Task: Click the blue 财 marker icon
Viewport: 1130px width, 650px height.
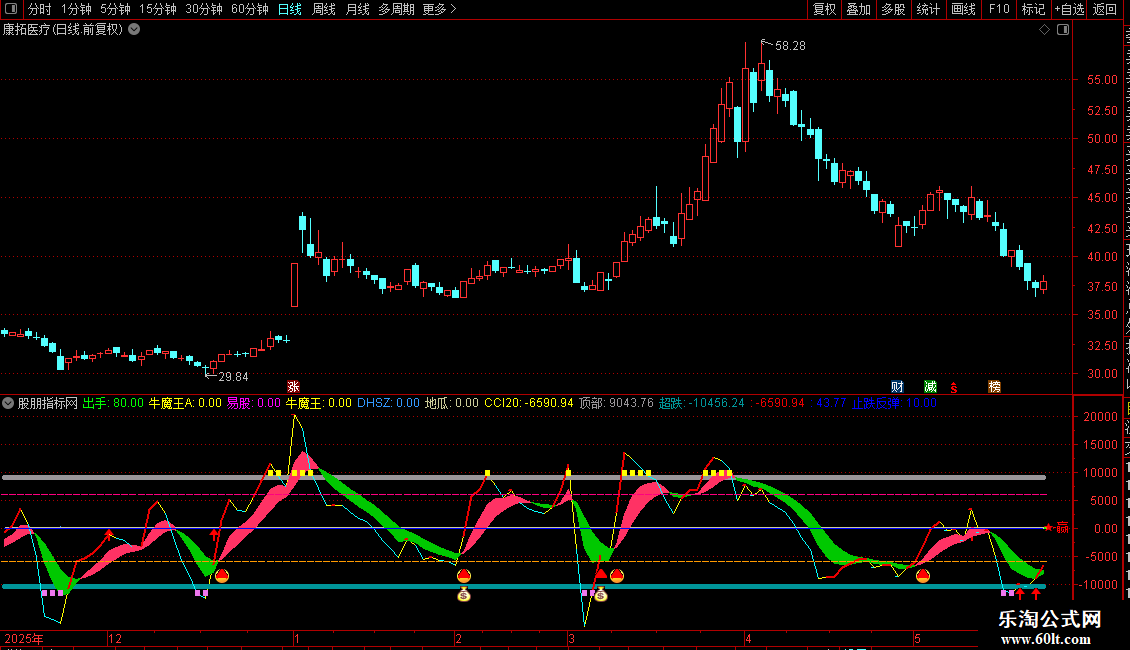Action: pos(897,387)
